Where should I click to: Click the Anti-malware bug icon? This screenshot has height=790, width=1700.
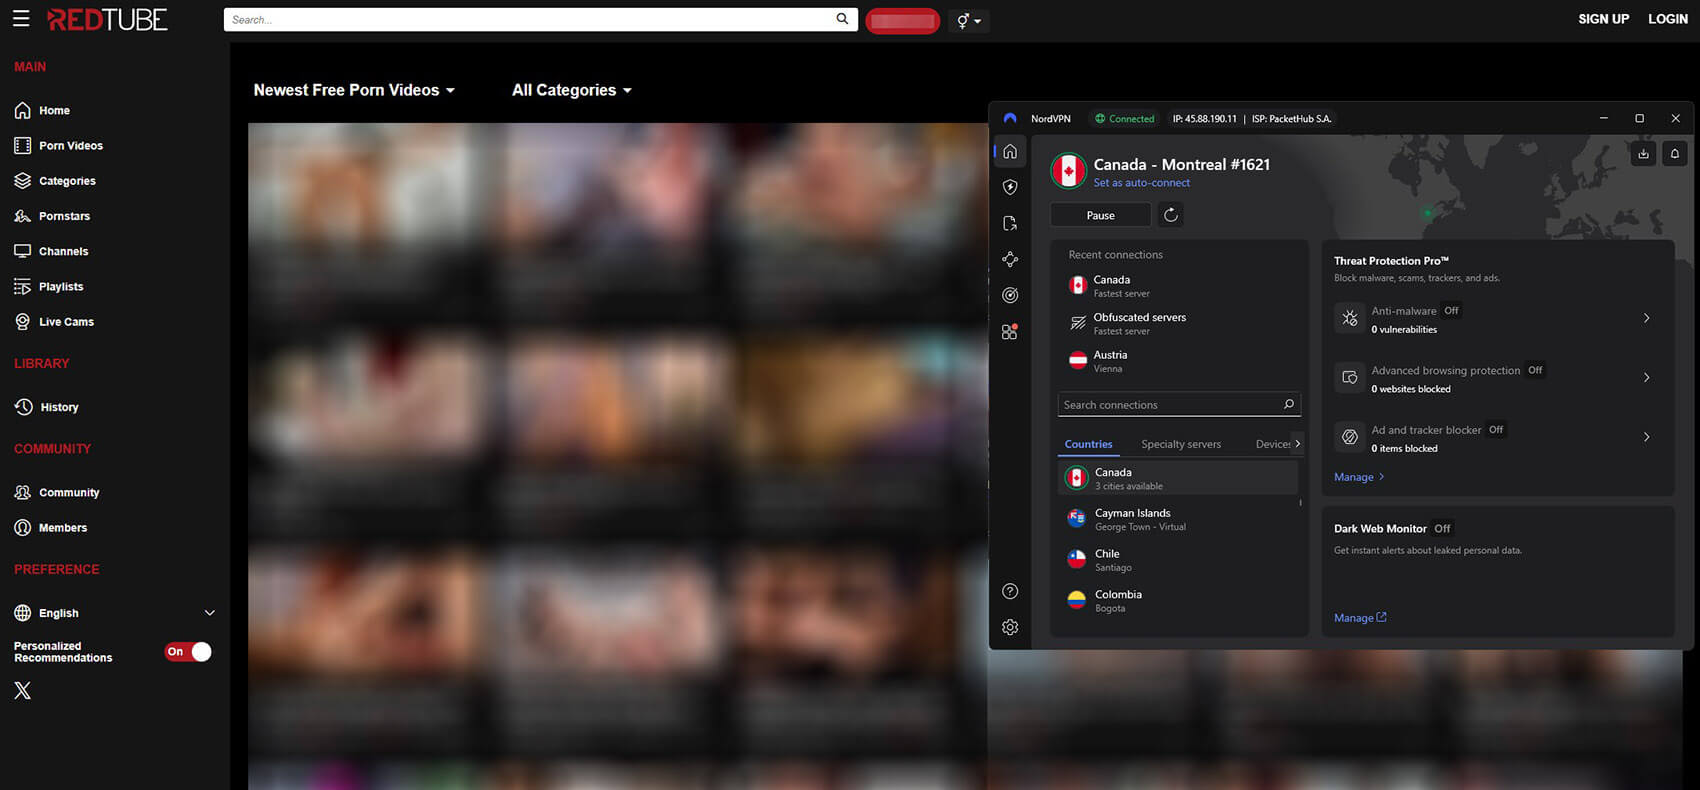tap(1349, 318)
